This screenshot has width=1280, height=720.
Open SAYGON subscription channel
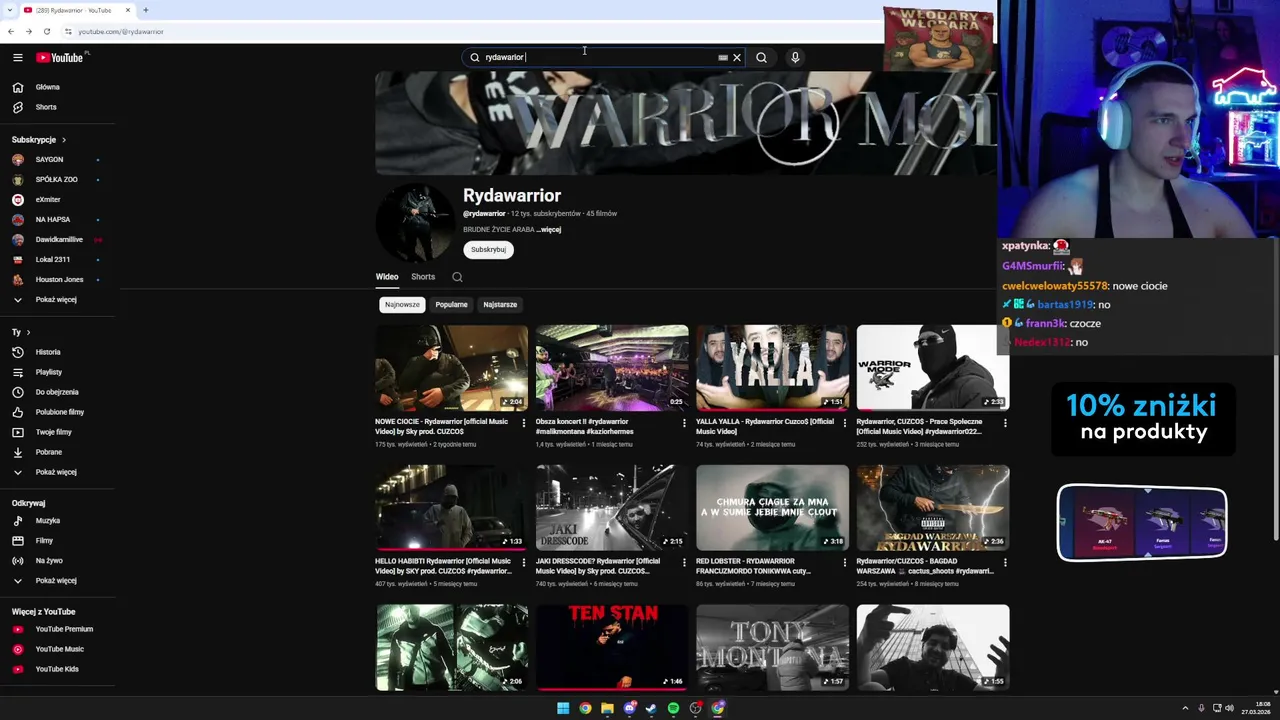click(49, 160)
